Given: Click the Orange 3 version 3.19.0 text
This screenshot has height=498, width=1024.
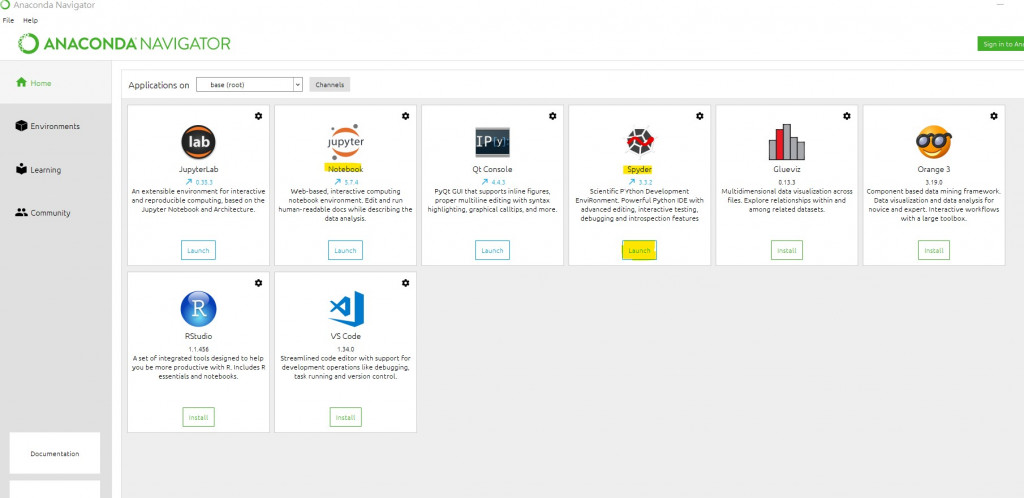Looking at the screenshot, I should (934, 182).
